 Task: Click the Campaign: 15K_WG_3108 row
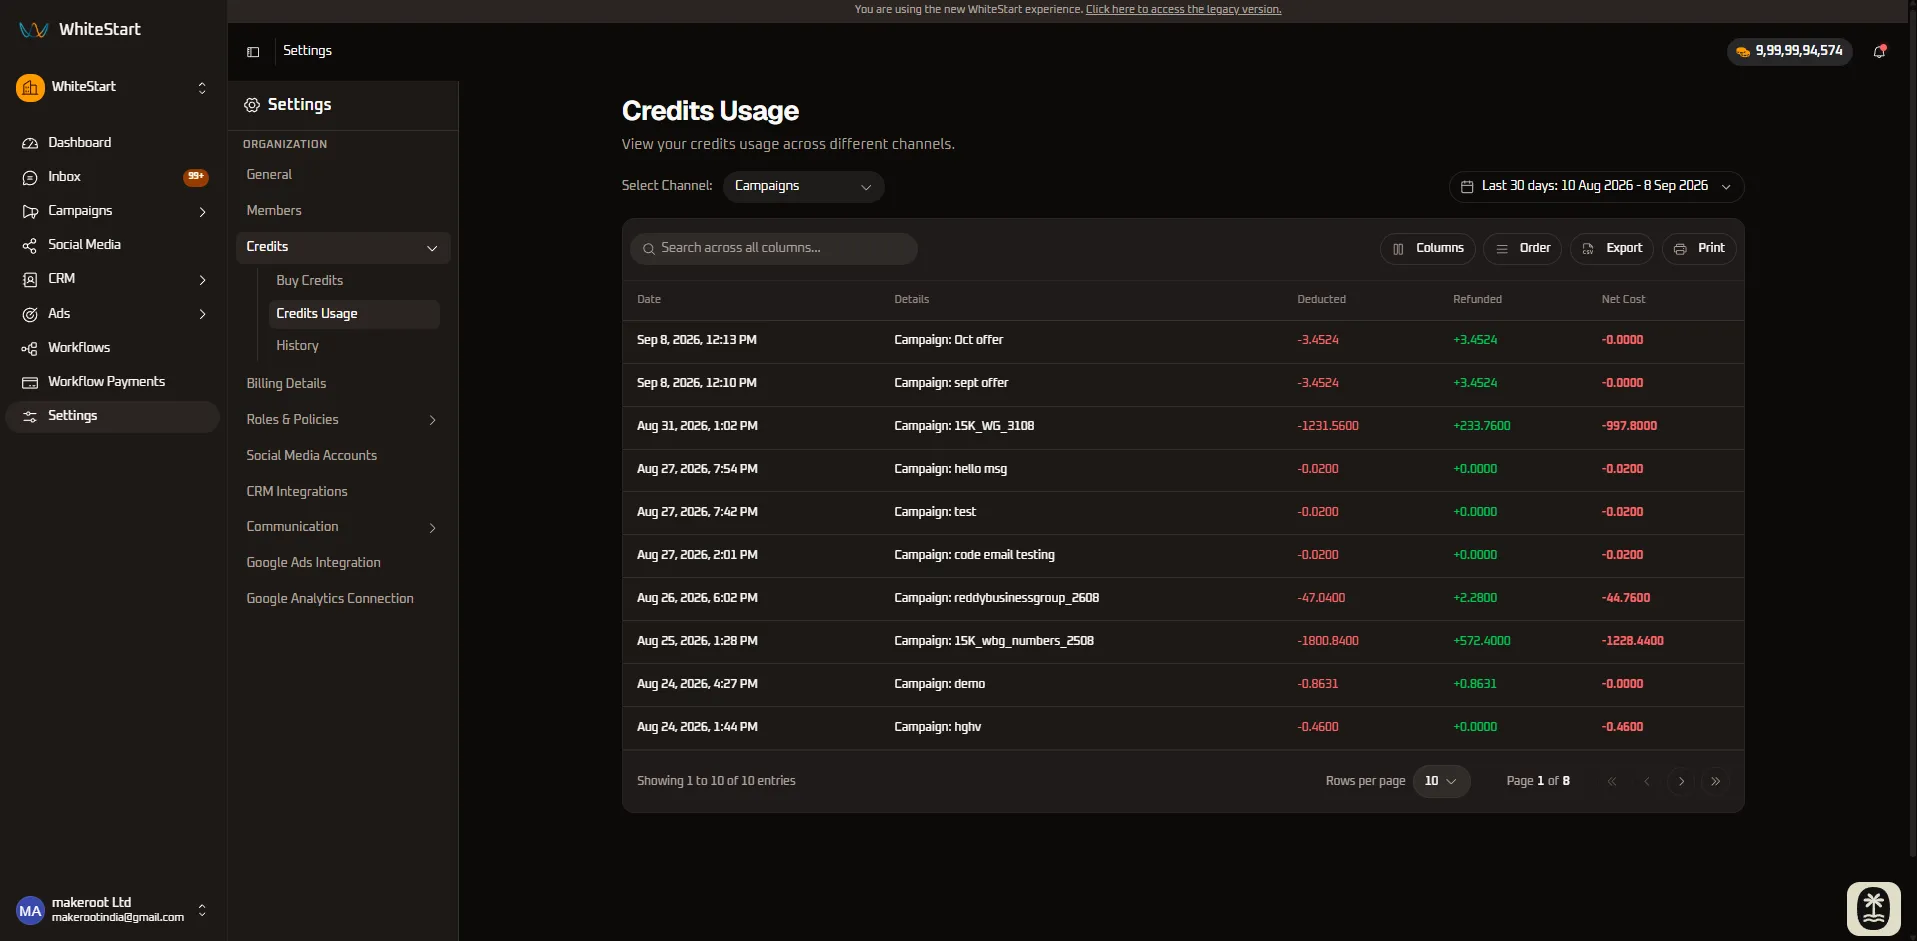click(1183, 426)
